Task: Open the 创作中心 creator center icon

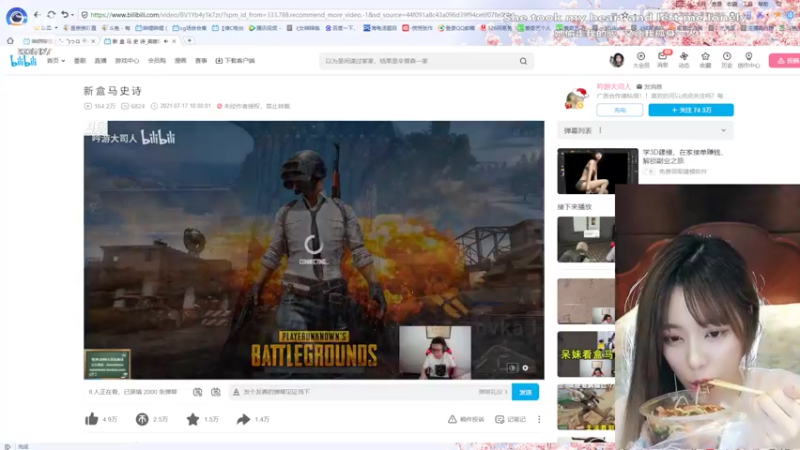Action: pyautogui.click(x=748, y=60)
